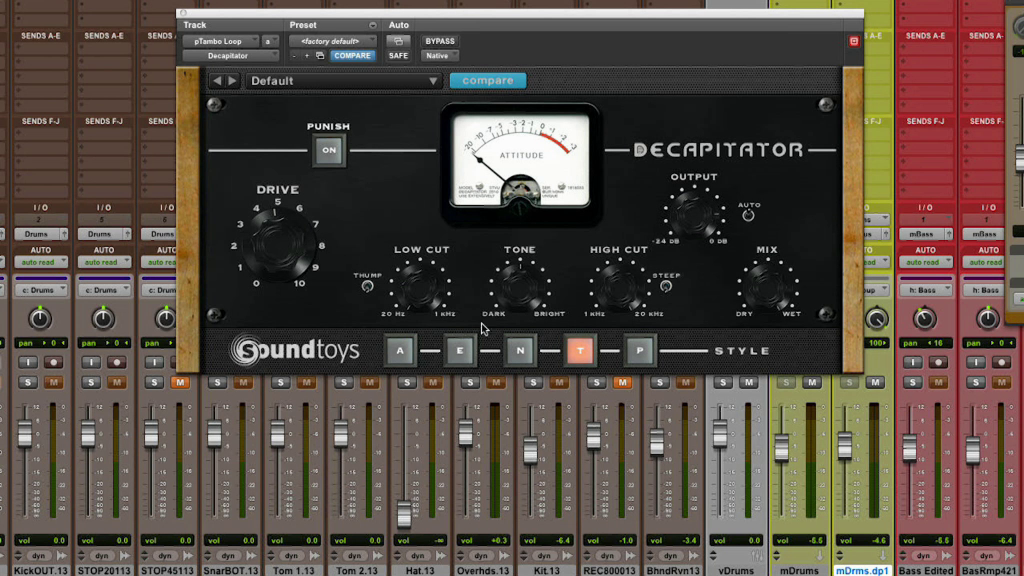Click the KickOUT.13 pan knob

40,319
